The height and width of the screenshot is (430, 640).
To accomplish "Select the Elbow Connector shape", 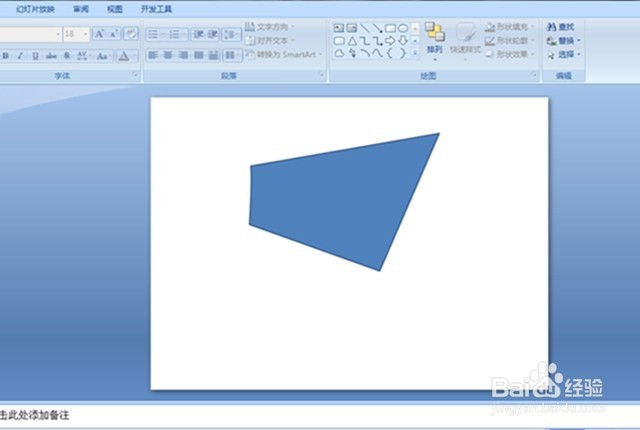I will pyautogui.click(x=364, y=41).
